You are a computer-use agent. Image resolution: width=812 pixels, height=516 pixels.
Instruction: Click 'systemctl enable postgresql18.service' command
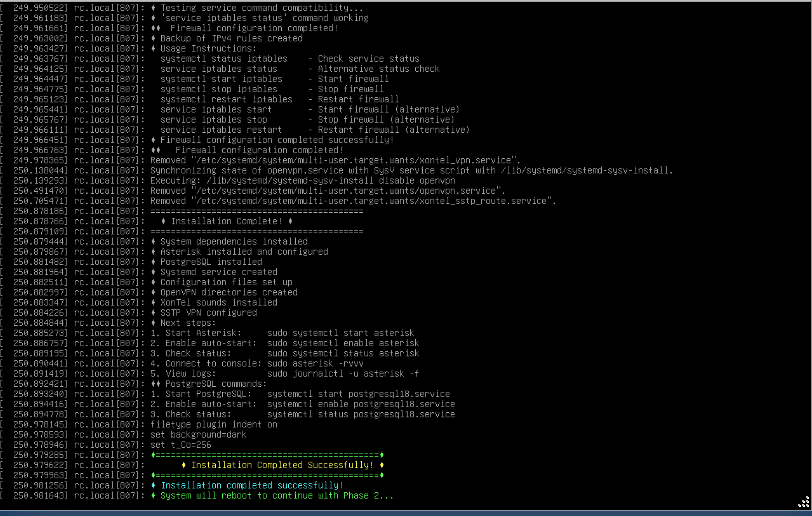[x=360, y=404]
